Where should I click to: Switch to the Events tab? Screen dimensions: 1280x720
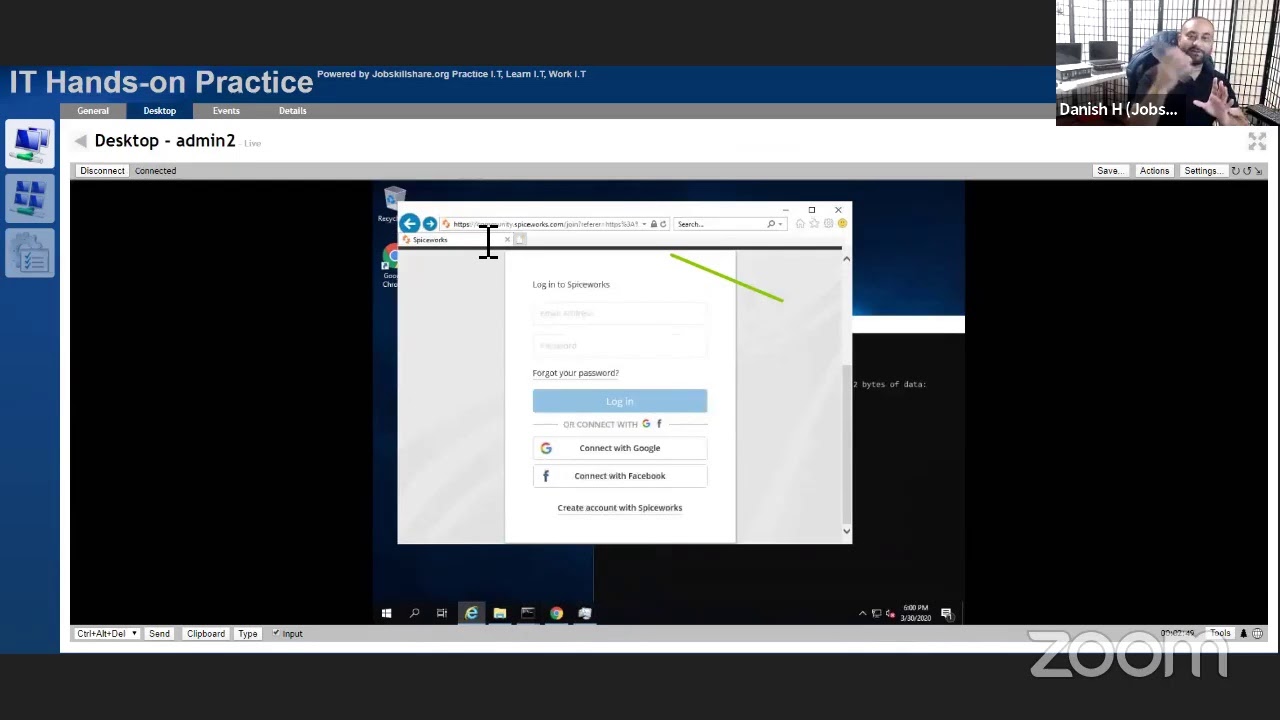(x=226, y=111)
